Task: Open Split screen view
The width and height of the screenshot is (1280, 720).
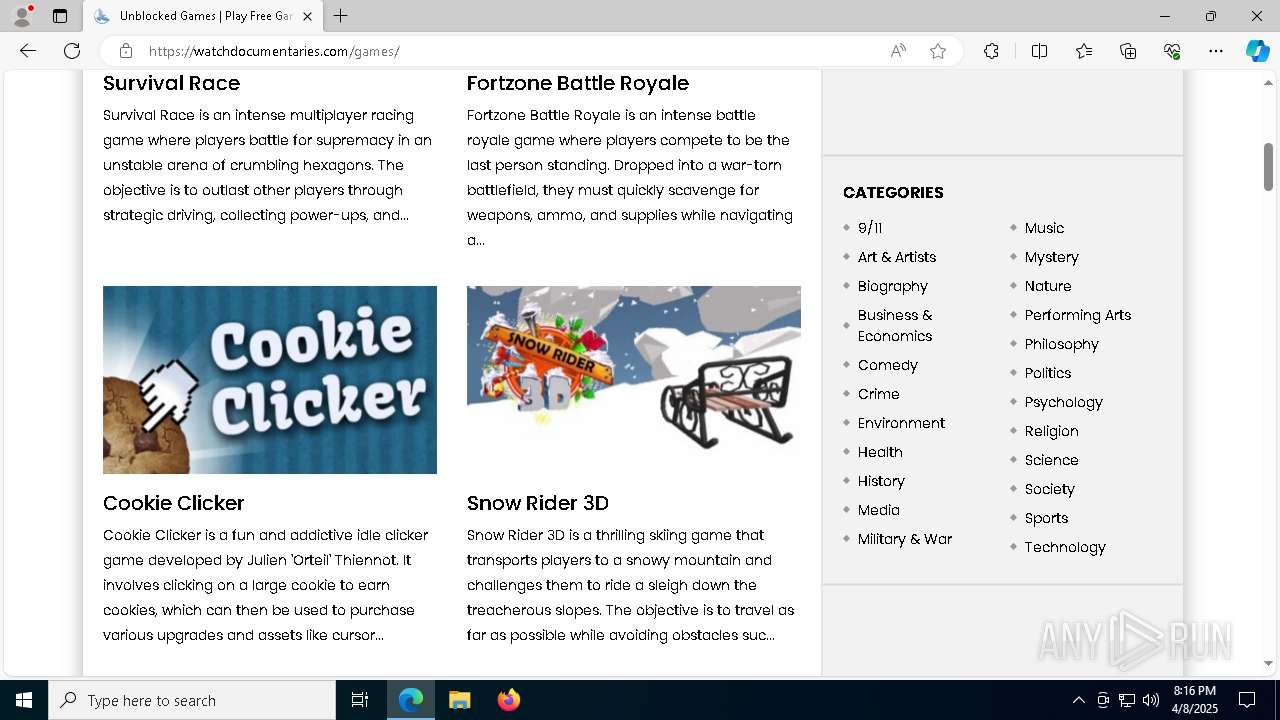Action: (1039, 51)
